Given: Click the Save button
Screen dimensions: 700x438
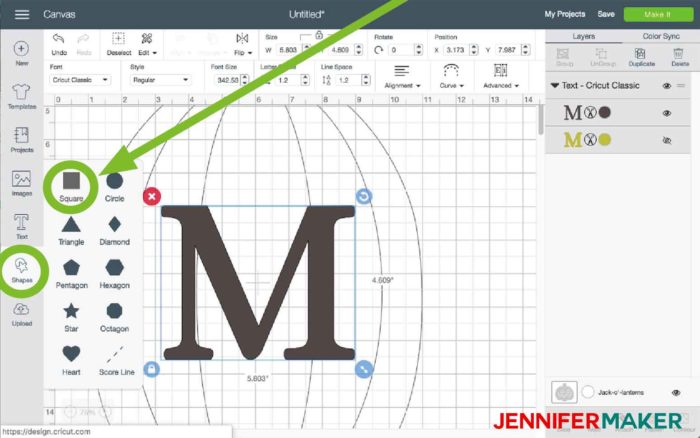Looking at the screenshot, I should point(606,14).
